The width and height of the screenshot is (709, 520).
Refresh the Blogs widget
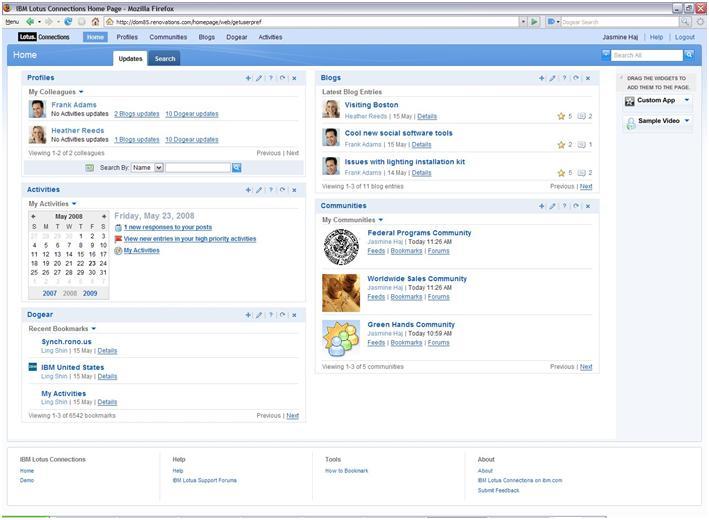point(576,78)
